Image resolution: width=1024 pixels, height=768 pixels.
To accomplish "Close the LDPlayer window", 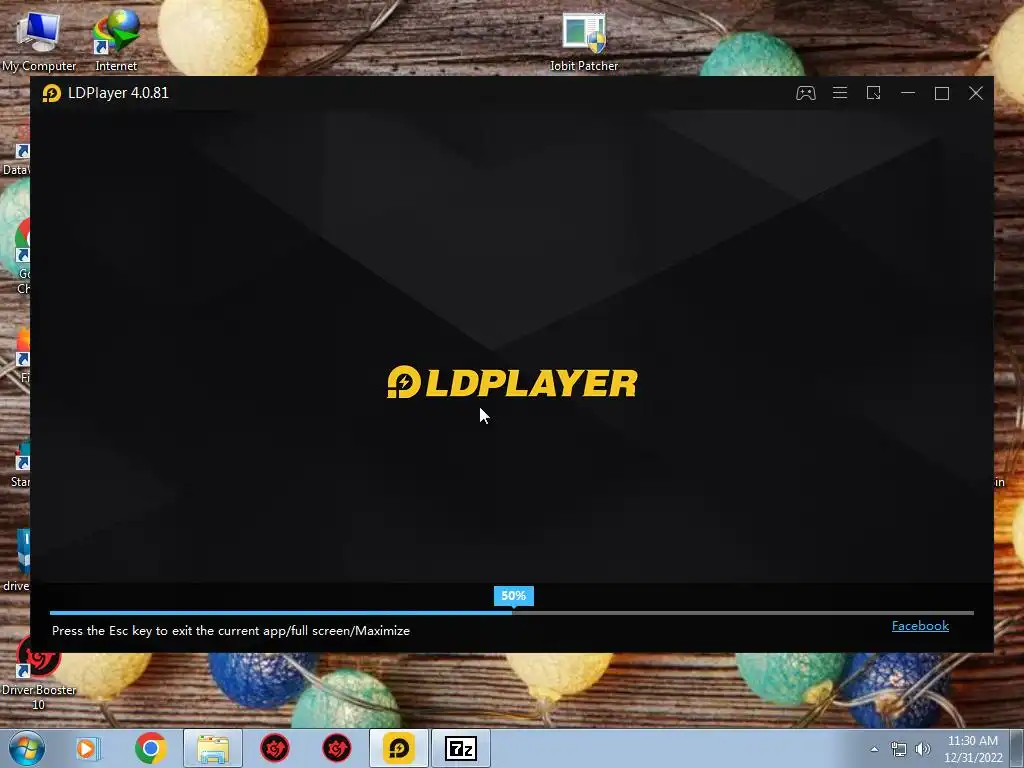I will (x=976, y=93).
